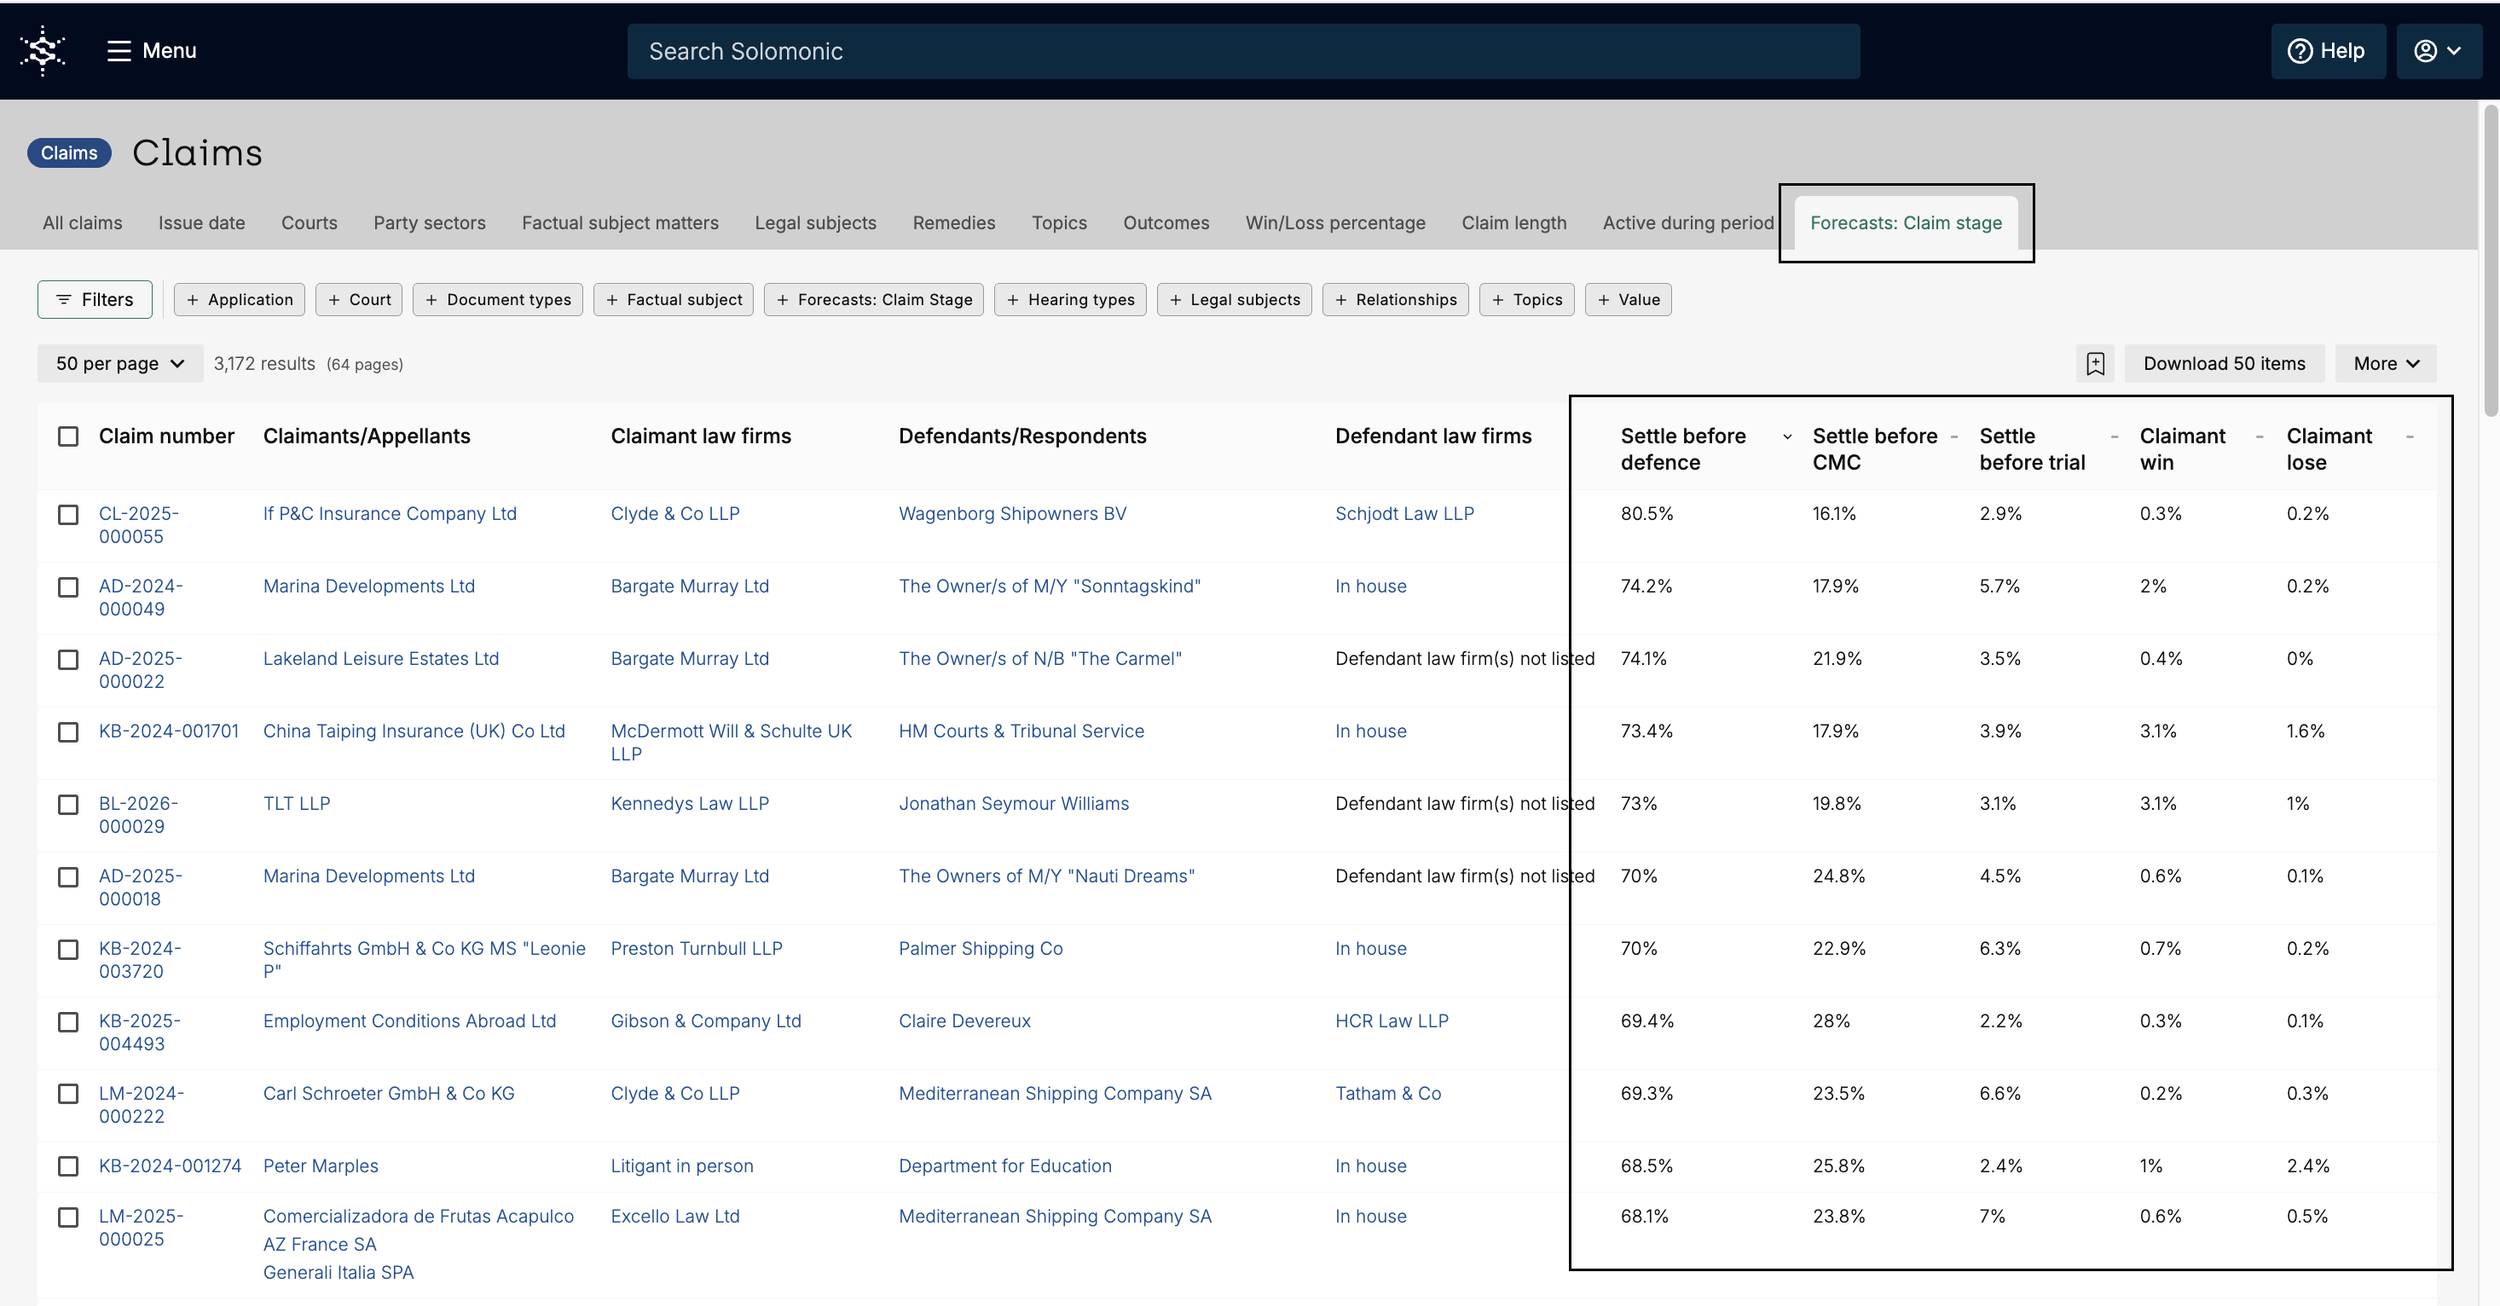Image resolution: width=2500 pixels, height=1306 pixels.
Task: Click the Solomonic logo icon
Action: (42, 50)
